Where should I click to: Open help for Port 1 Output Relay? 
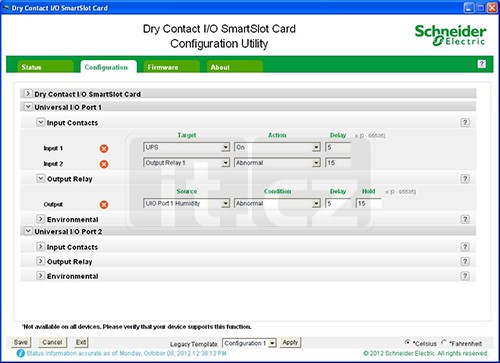pos(465,179)
